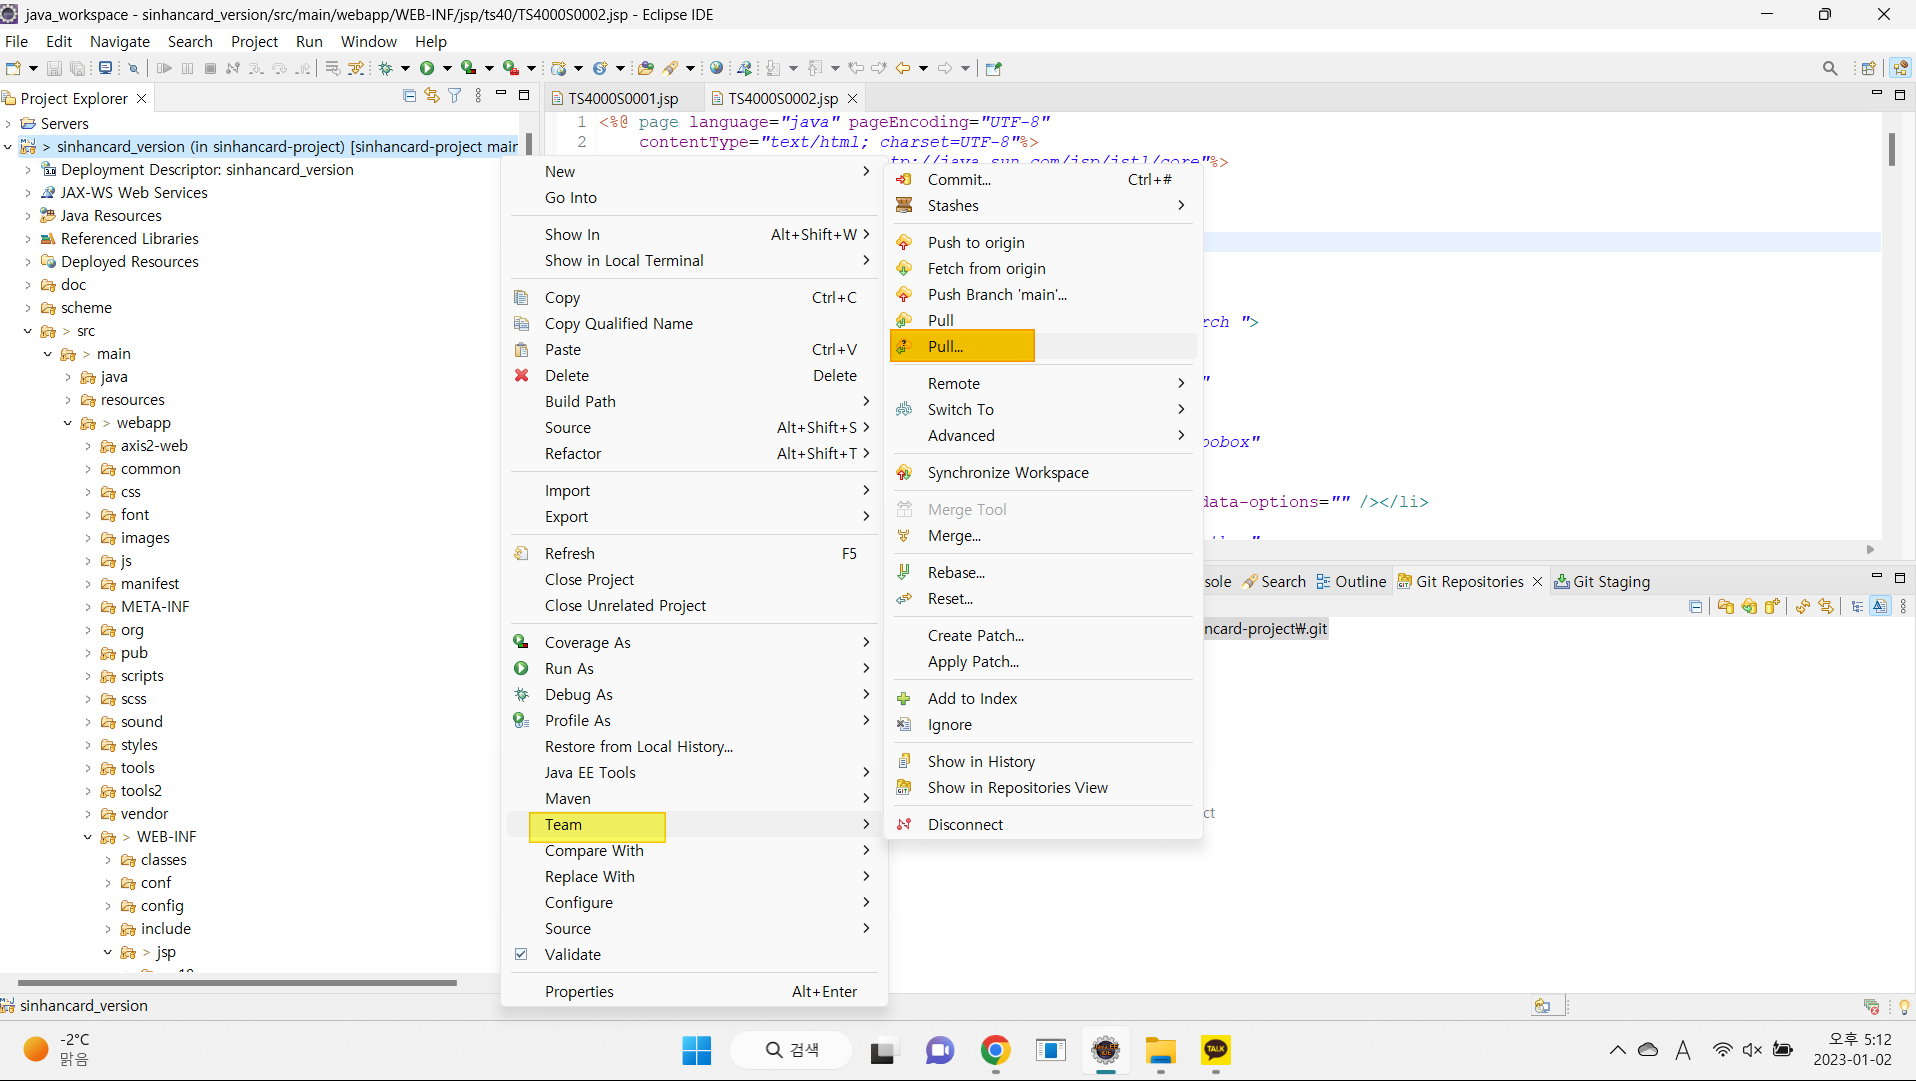Click the Terminate stop toolbar icon
Image resolution: width=1916 pixels, height=1081 pixels.
pos(210,68)
